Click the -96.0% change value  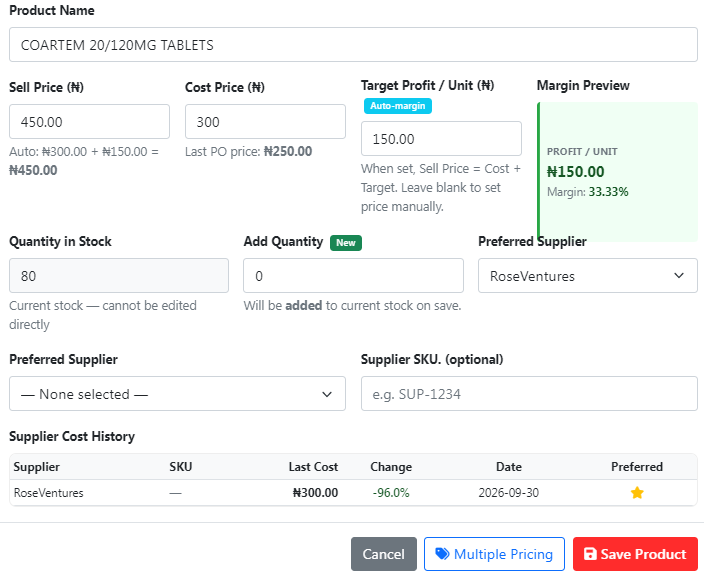click(391, 493)
